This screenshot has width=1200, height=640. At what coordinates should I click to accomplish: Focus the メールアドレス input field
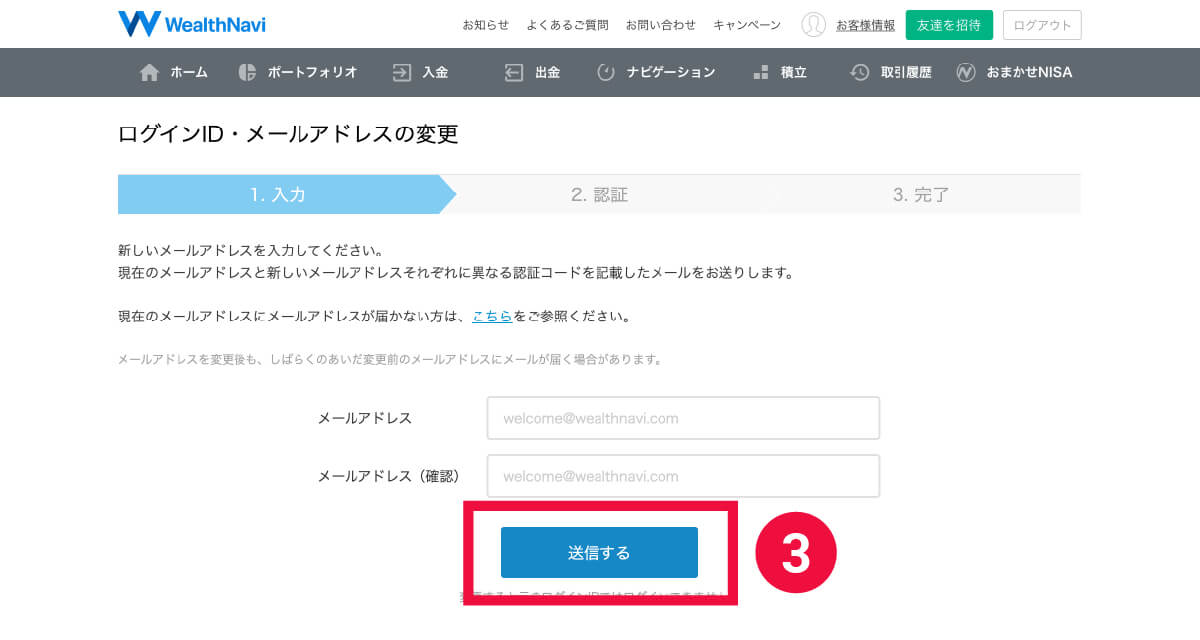683,418
